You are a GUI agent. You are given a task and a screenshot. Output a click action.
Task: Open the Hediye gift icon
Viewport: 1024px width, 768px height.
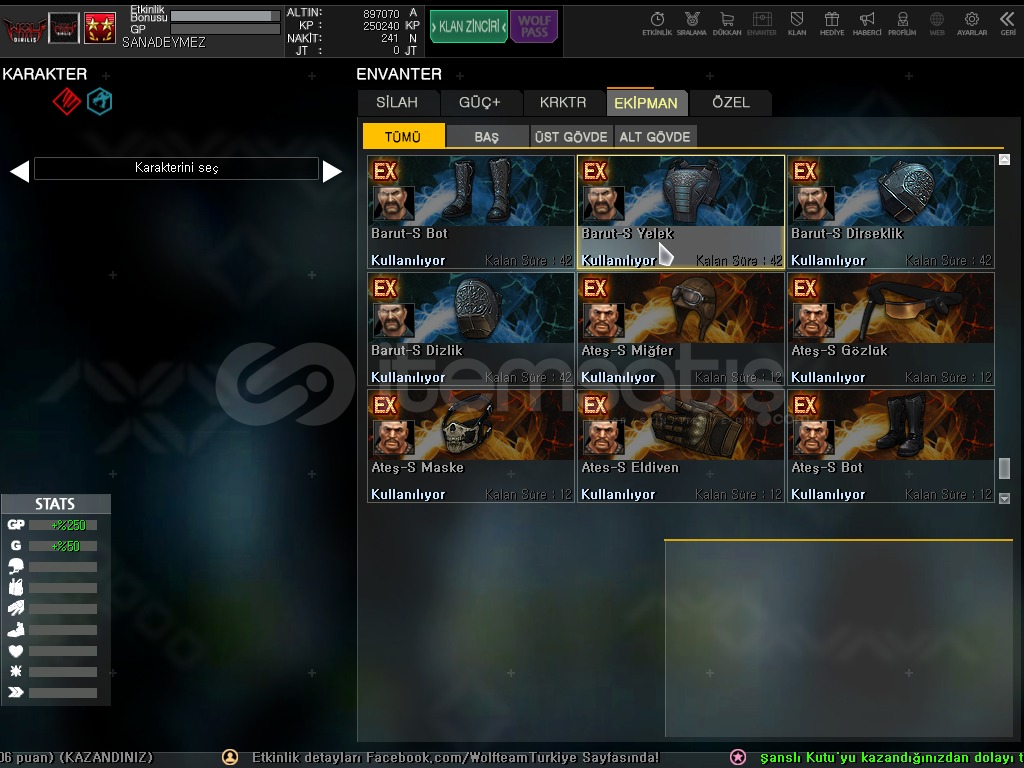click(831, 24)
